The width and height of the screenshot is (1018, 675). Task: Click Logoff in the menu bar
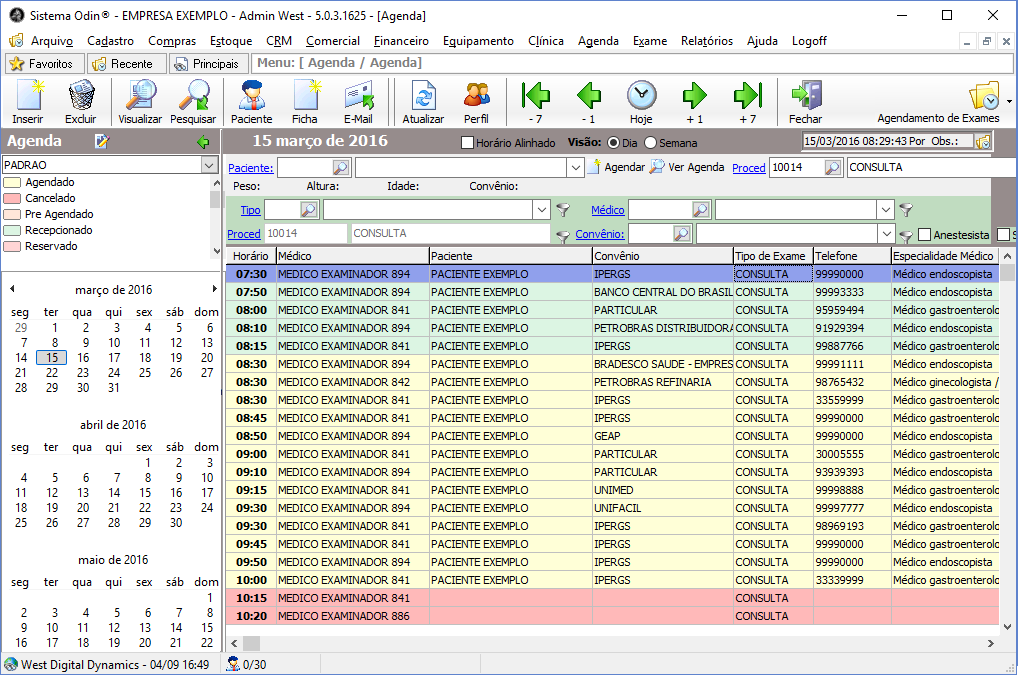pyautogui.click(x=809, y=41)
